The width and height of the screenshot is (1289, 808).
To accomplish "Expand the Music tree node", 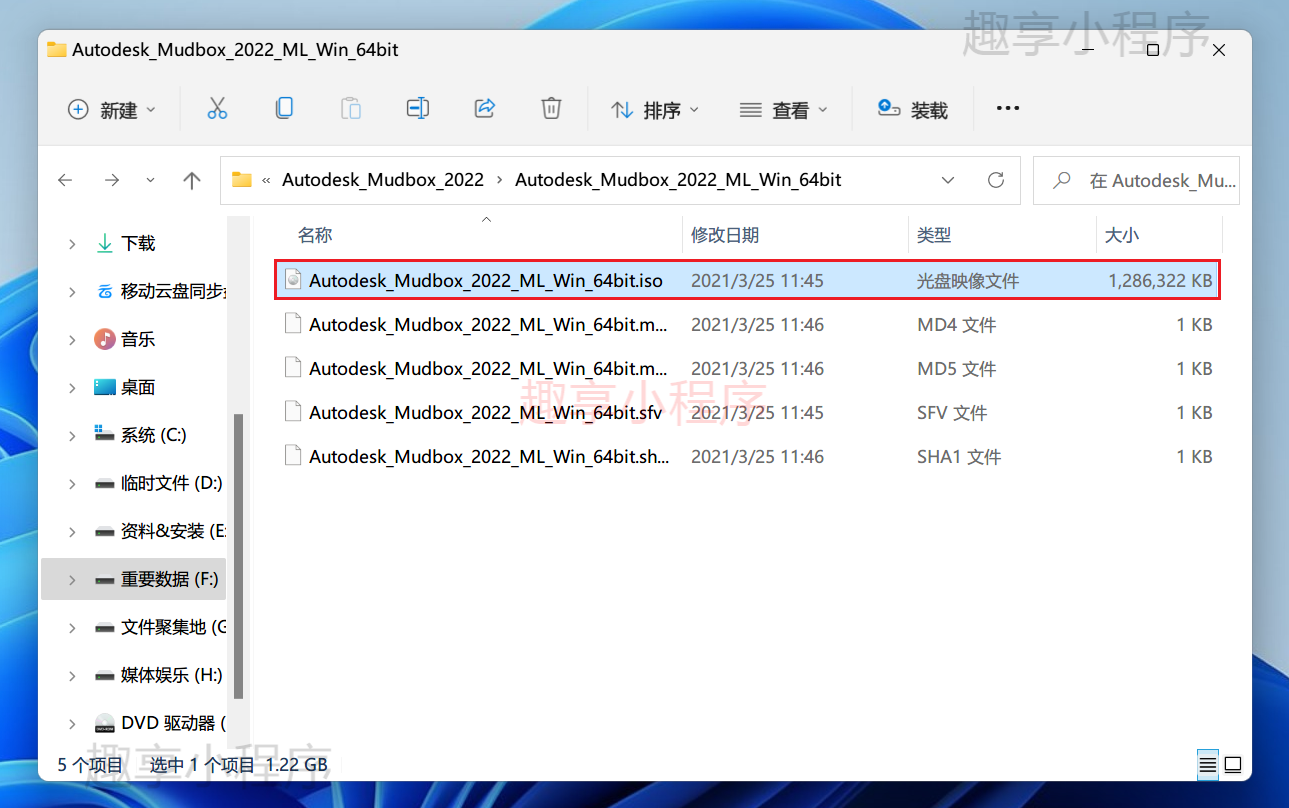I will click(72, 340).
